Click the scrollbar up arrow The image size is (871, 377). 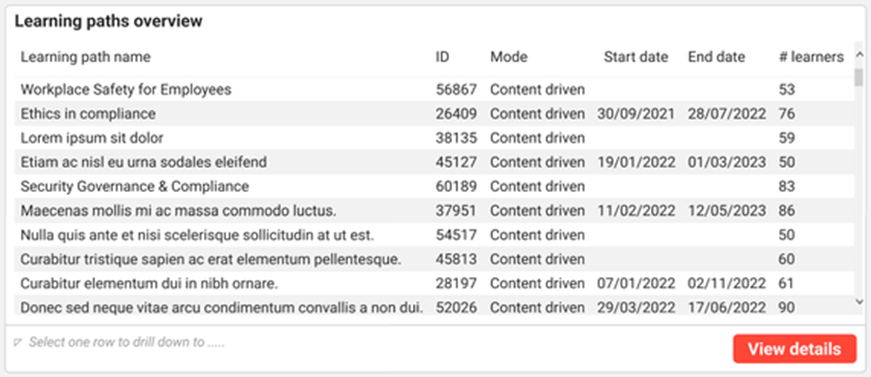(x=859, y=54)
